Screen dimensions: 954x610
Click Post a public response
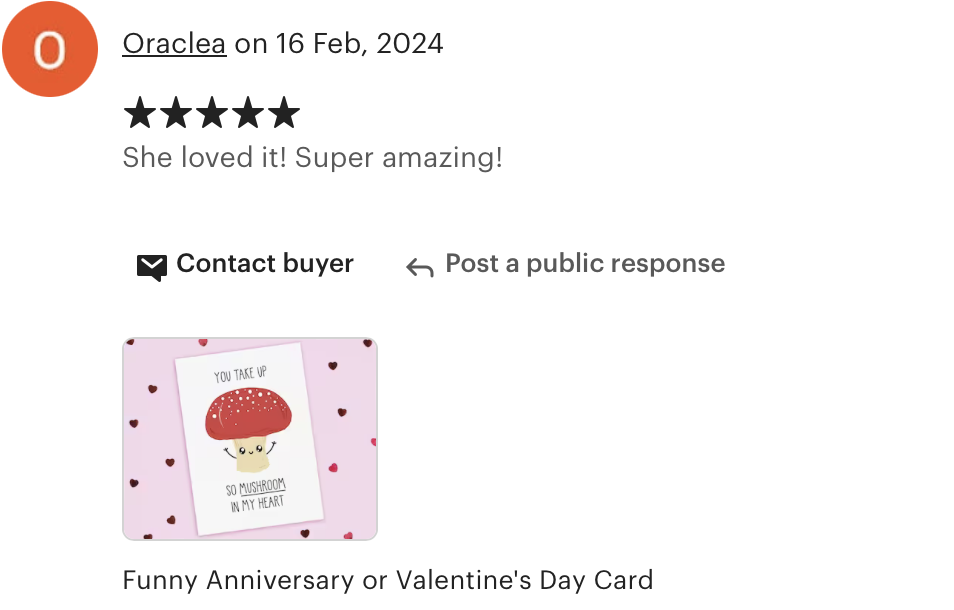585,263
